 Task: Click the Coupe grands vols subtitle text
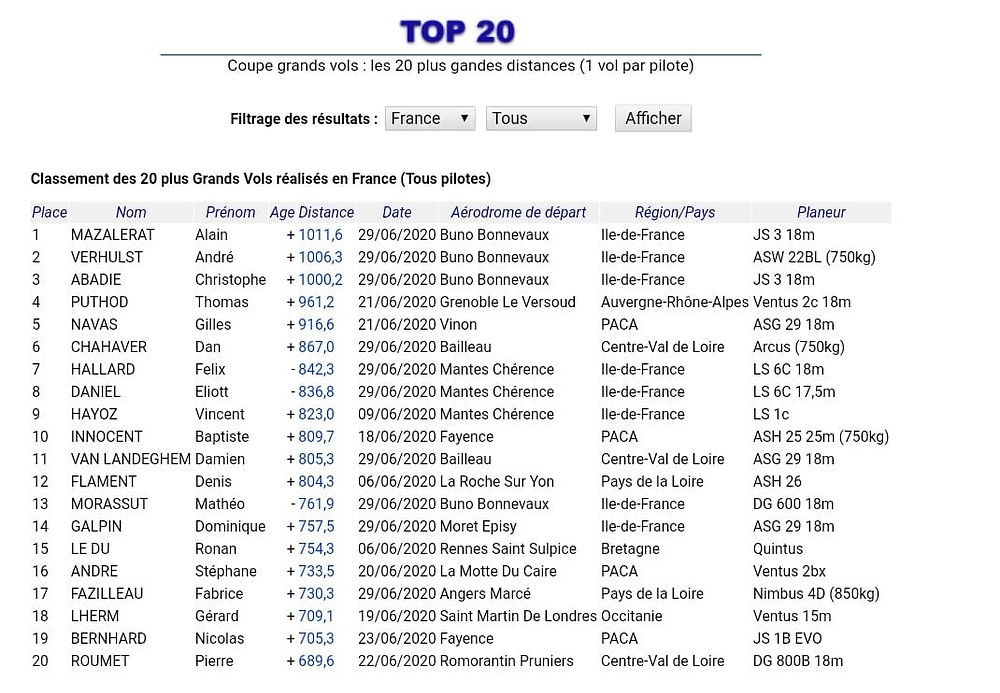pos(460,66)
